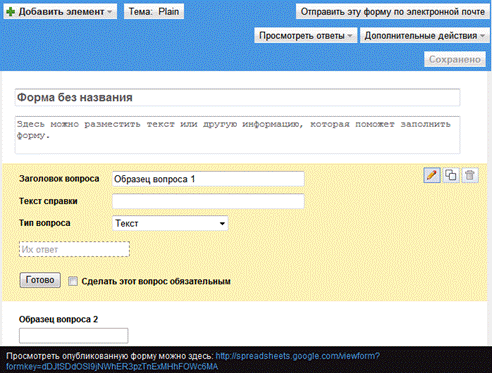Screen dimensions: 492x373
Task: Open the 'Тип вопроса' dropdown showing 'Текст'
Action: [x=170, y=223]
